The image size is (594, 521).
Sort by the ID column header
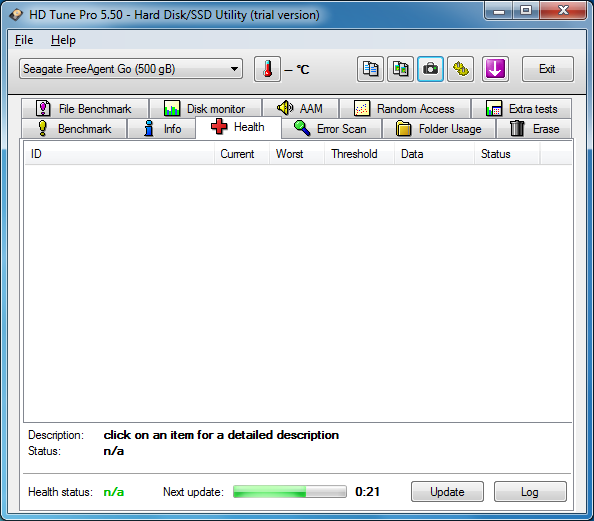(x=119, y=154)
